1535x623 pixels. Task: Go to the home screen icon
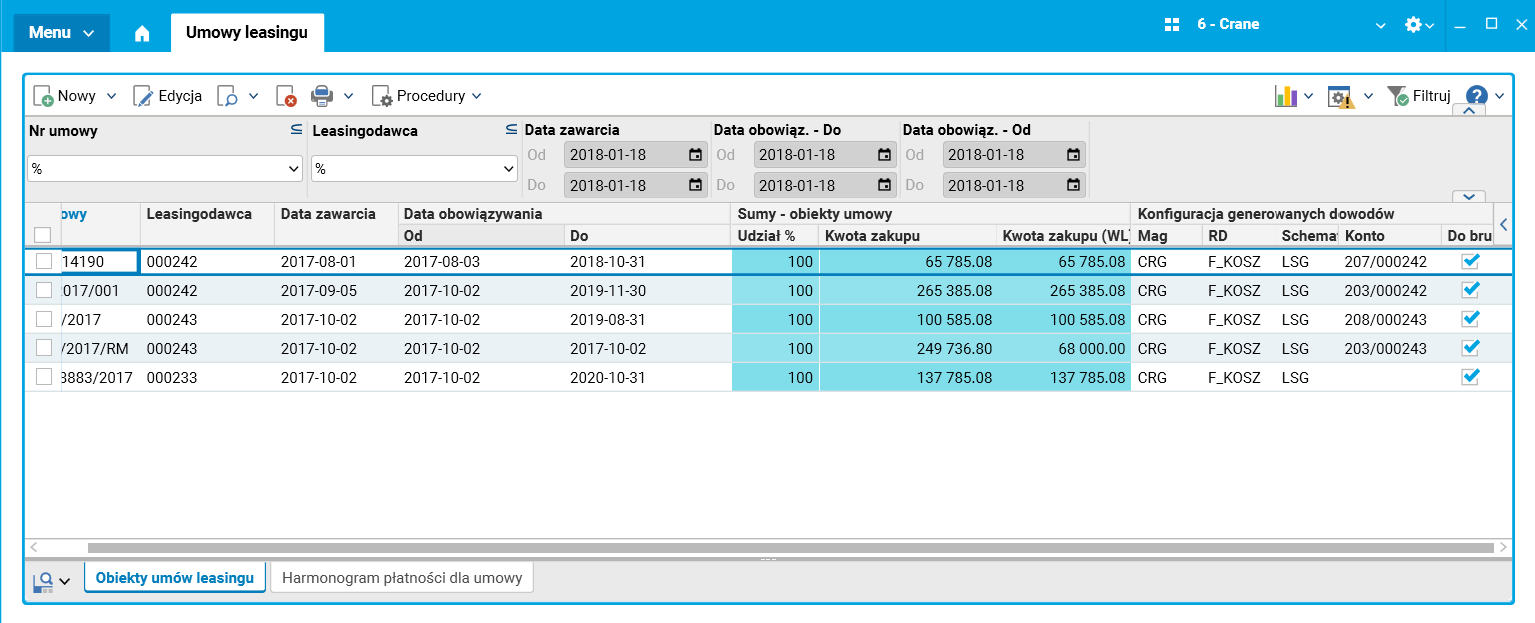tap(142, 33)
